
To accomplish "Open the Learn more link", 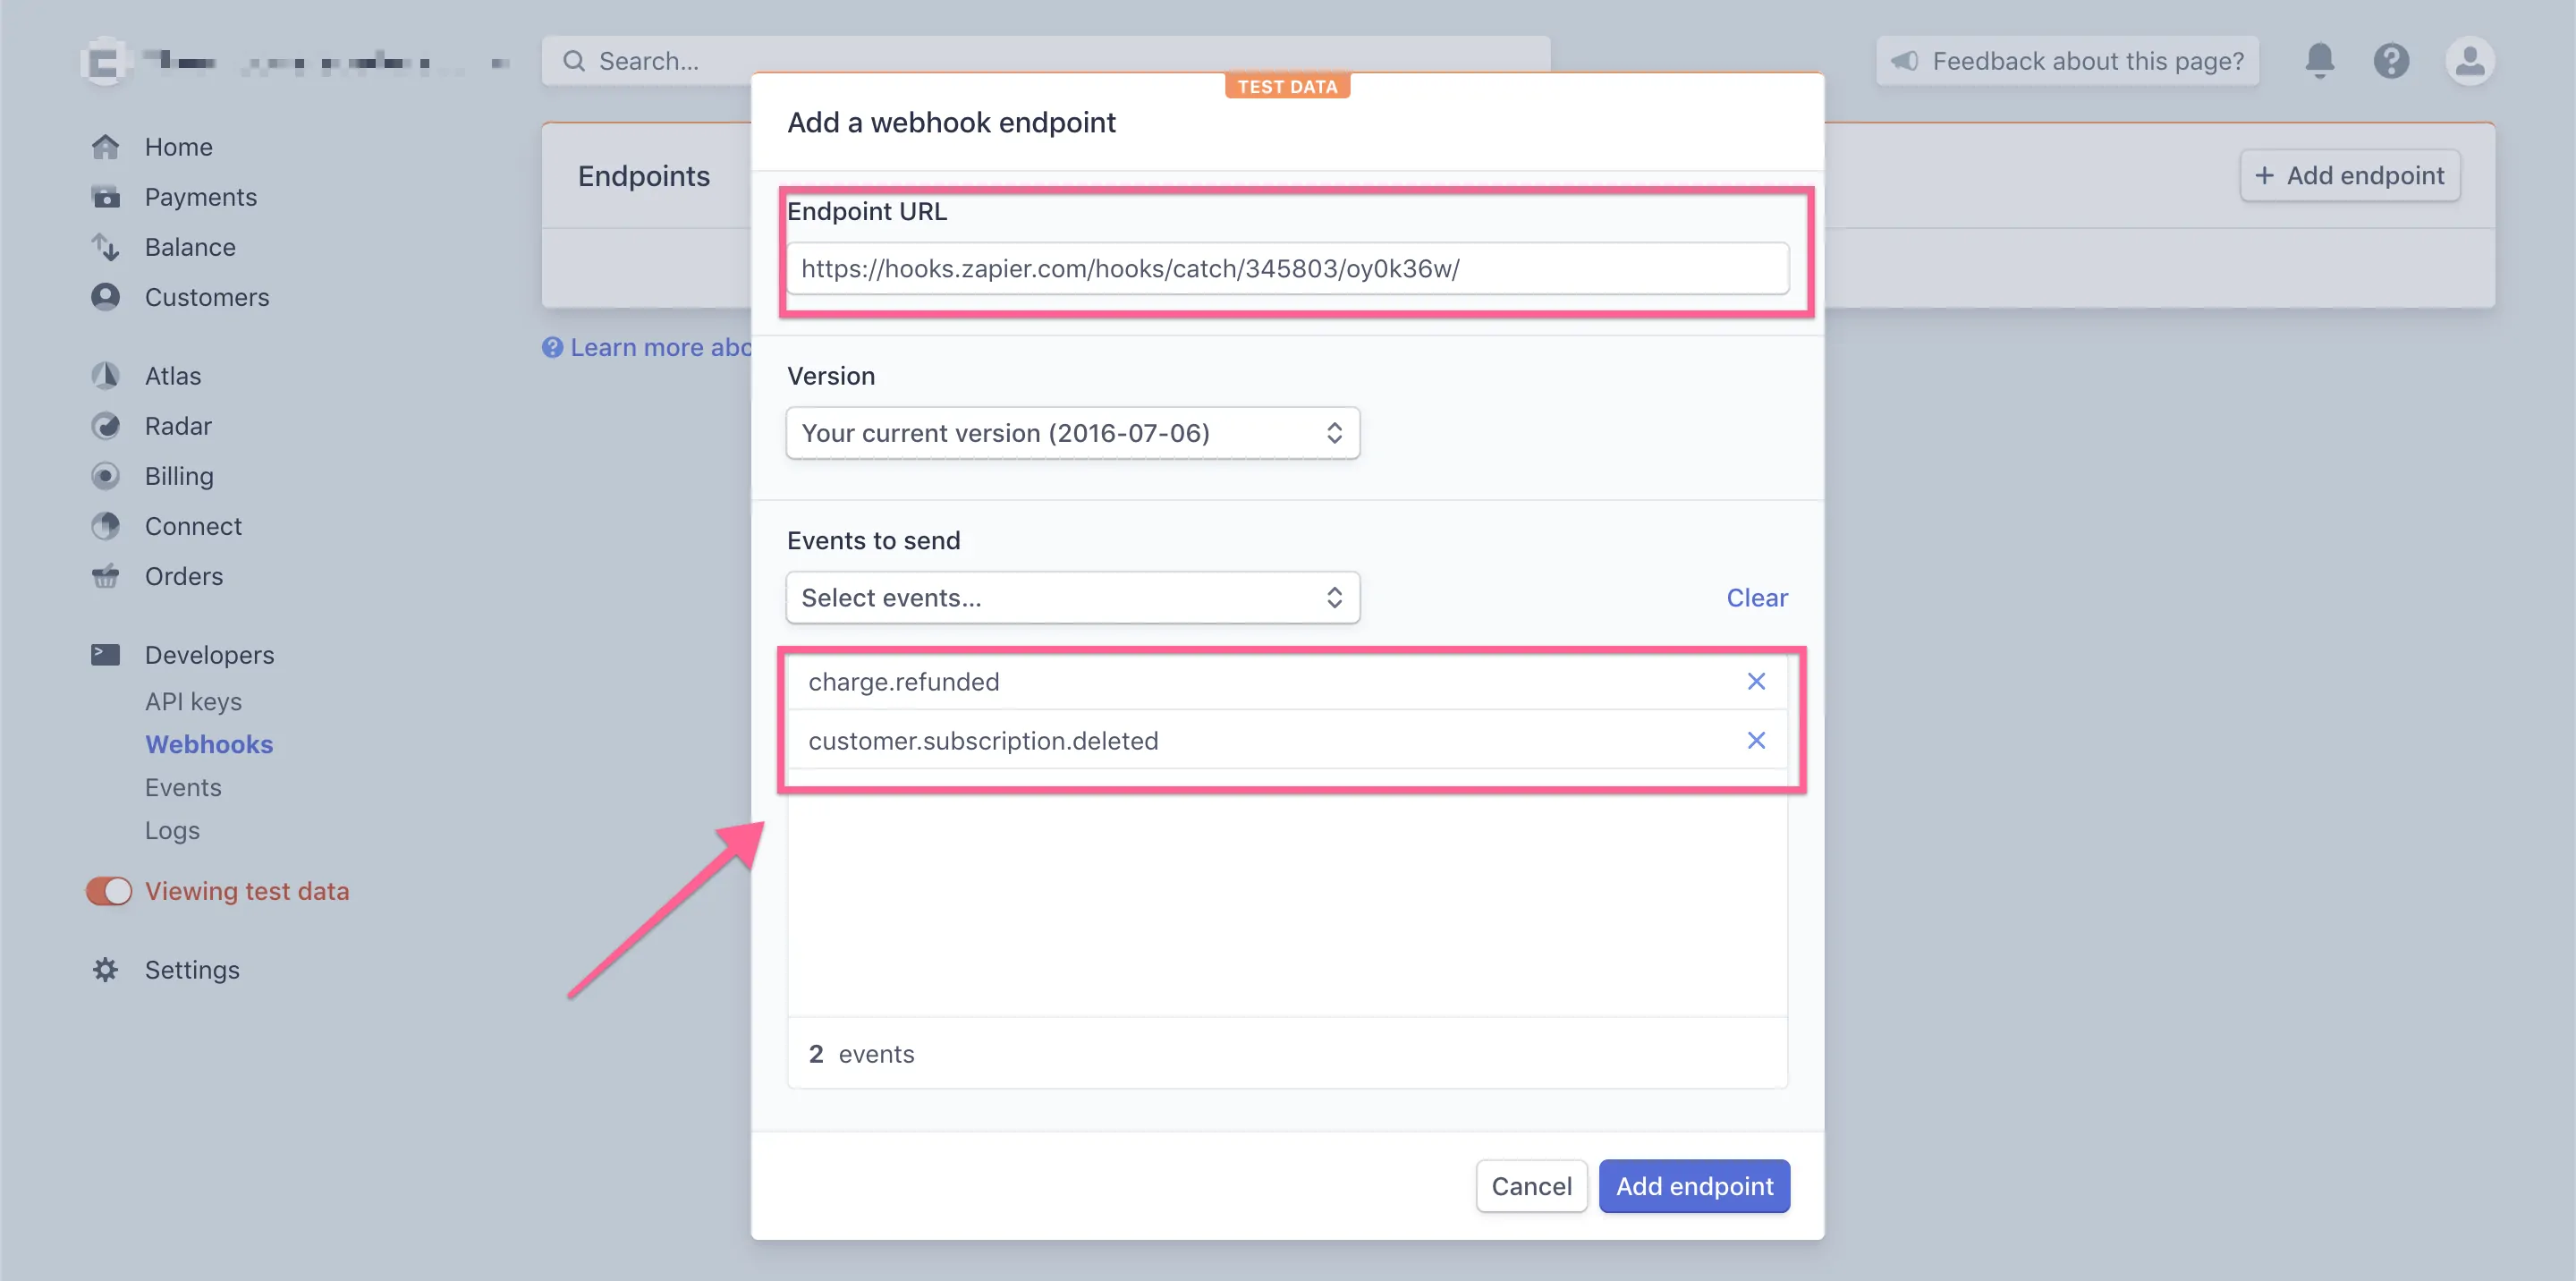I will point(647,347).
